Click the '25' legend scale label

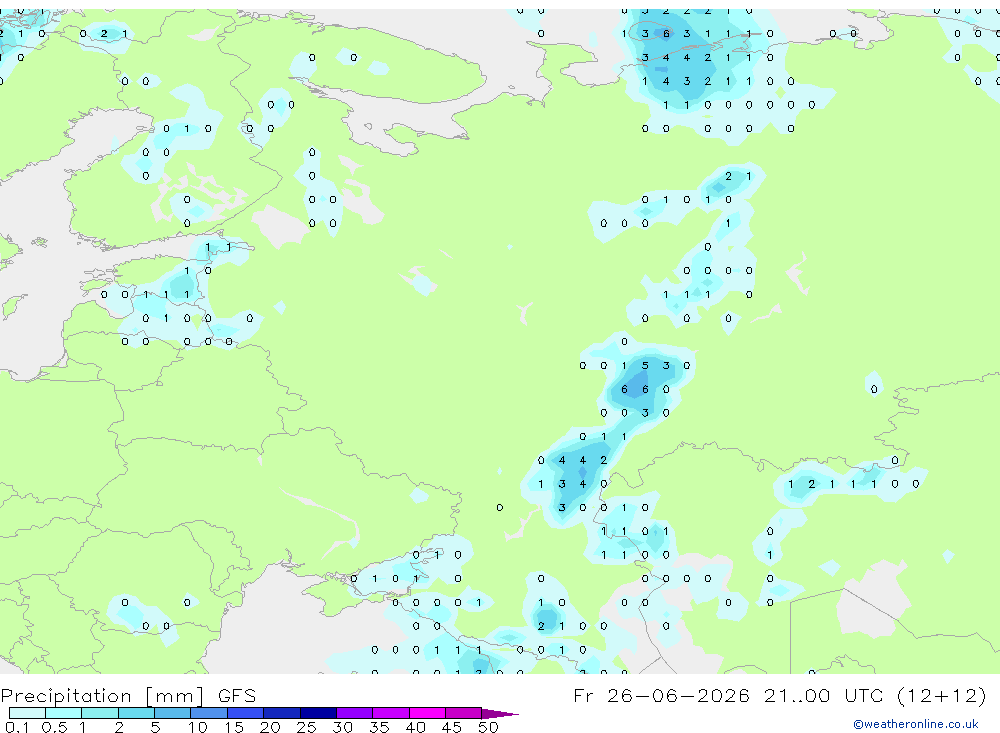(306, 727)
